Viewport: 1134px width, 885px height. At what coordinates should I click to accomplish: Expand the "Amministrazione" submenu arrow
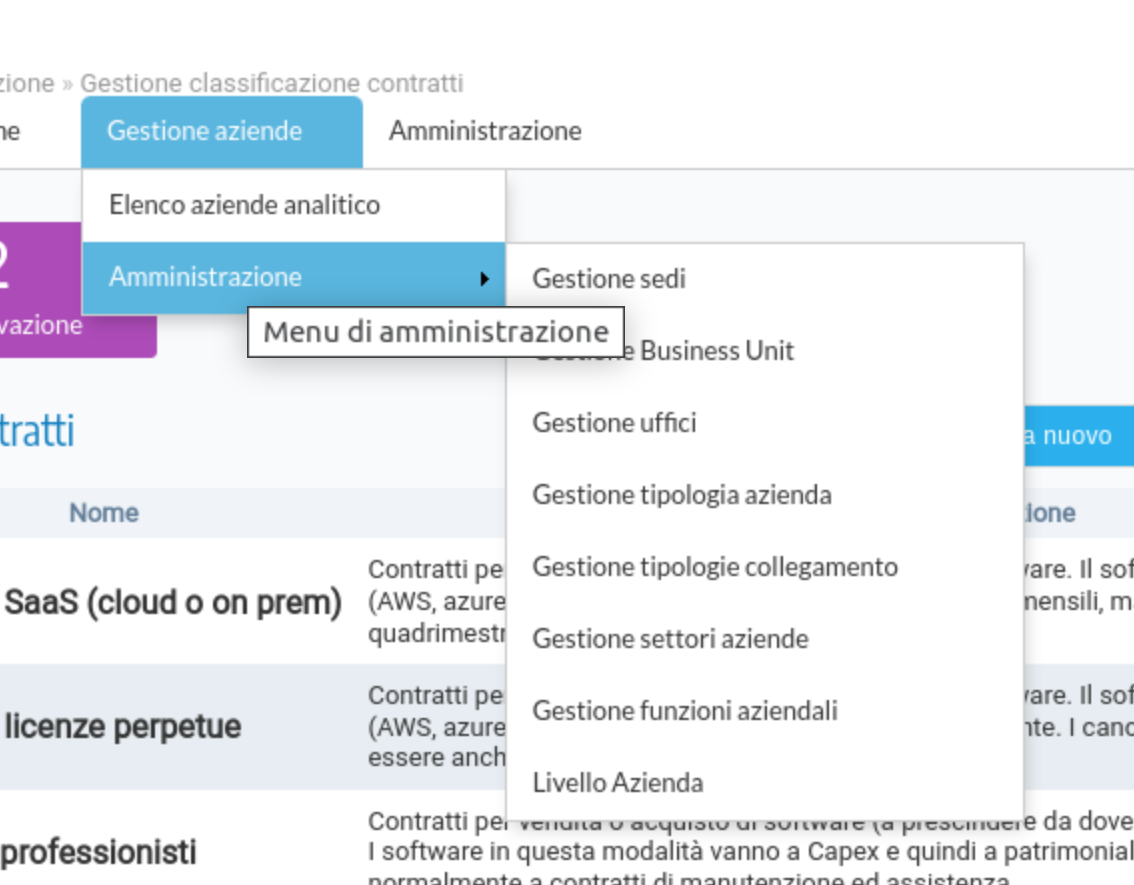487,276
